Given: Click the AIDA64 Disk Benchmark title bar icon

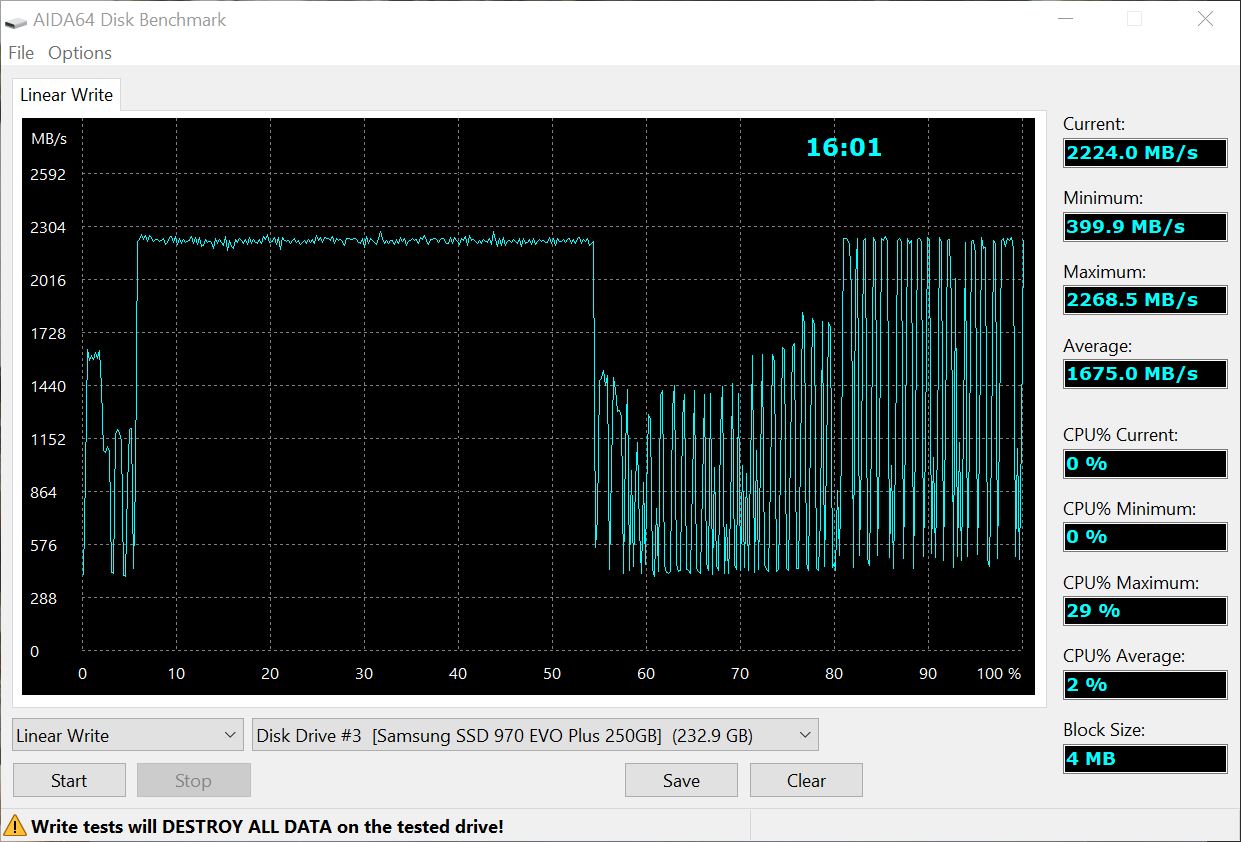Looking at the screenshot, I should coord(16,21).
